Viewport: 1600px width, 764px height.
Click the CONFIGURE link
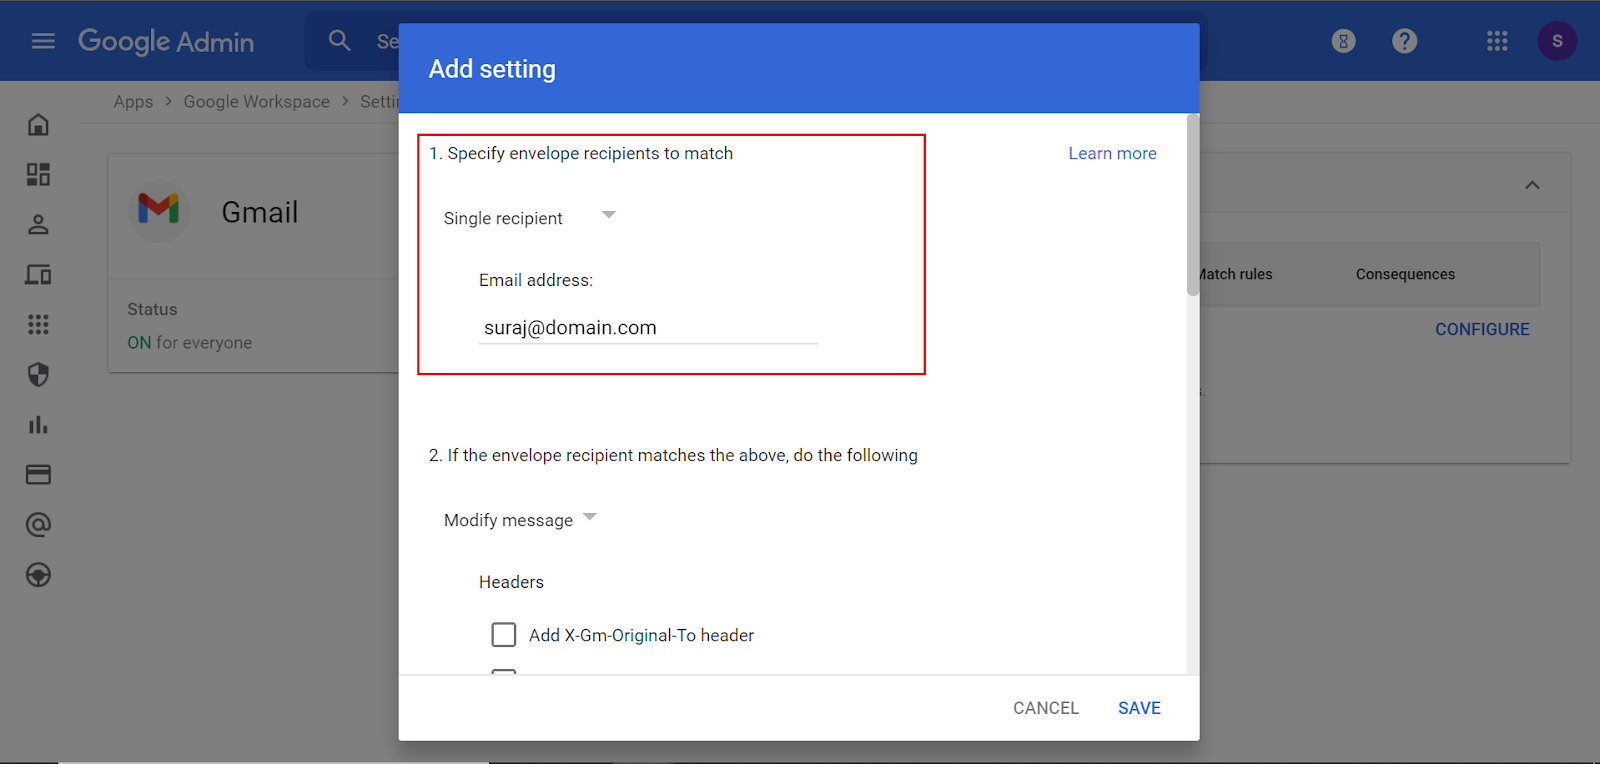(1482, 330)
